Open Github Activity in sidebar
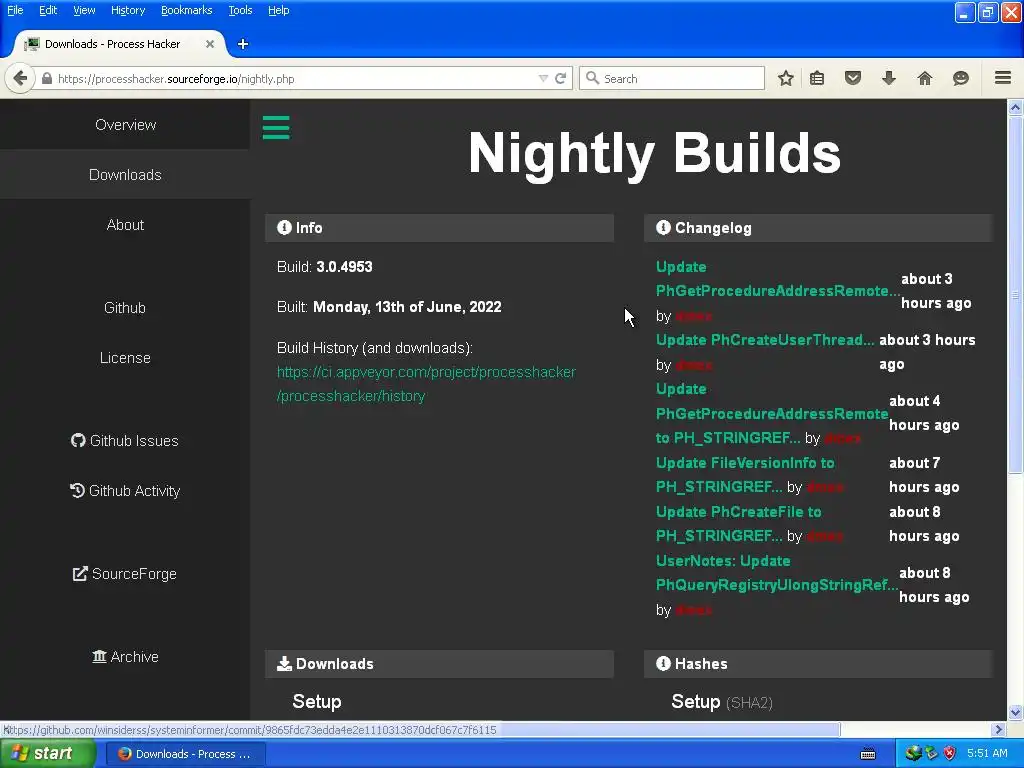Viewport: 1024px width, 768px height. (x=125, y=490)
